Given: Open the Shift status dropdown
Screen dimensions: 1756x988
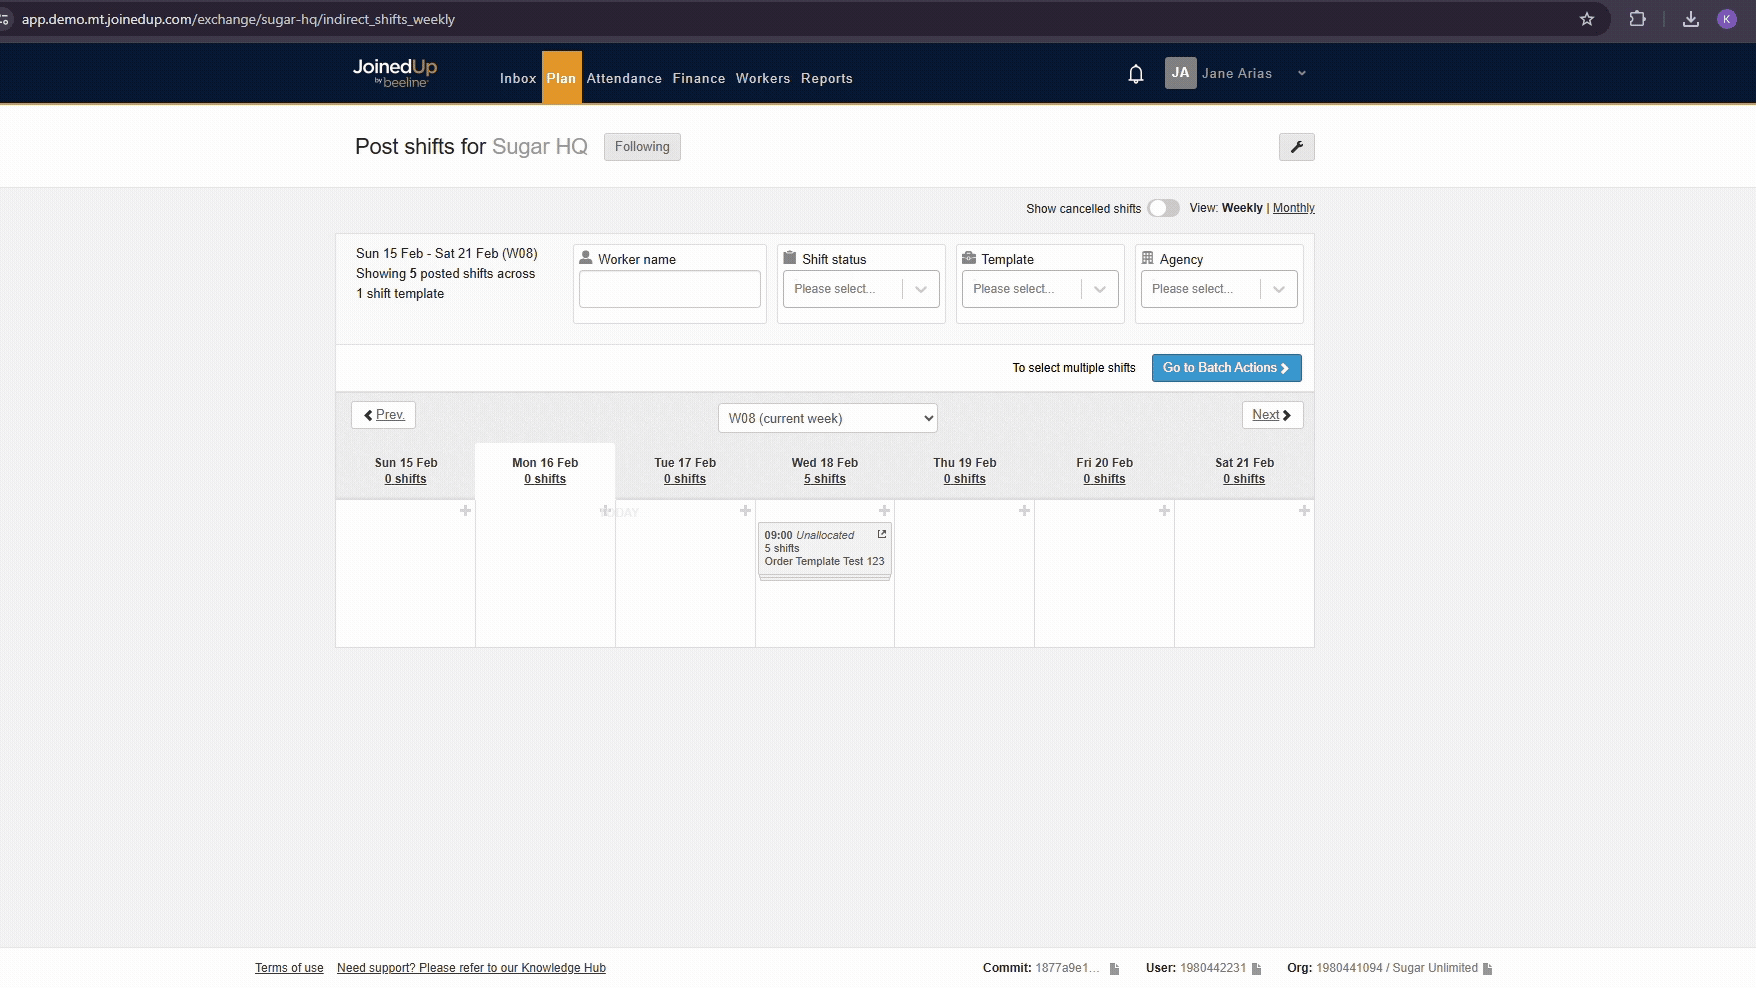Looking at the screenshot, I should (860, 289).
